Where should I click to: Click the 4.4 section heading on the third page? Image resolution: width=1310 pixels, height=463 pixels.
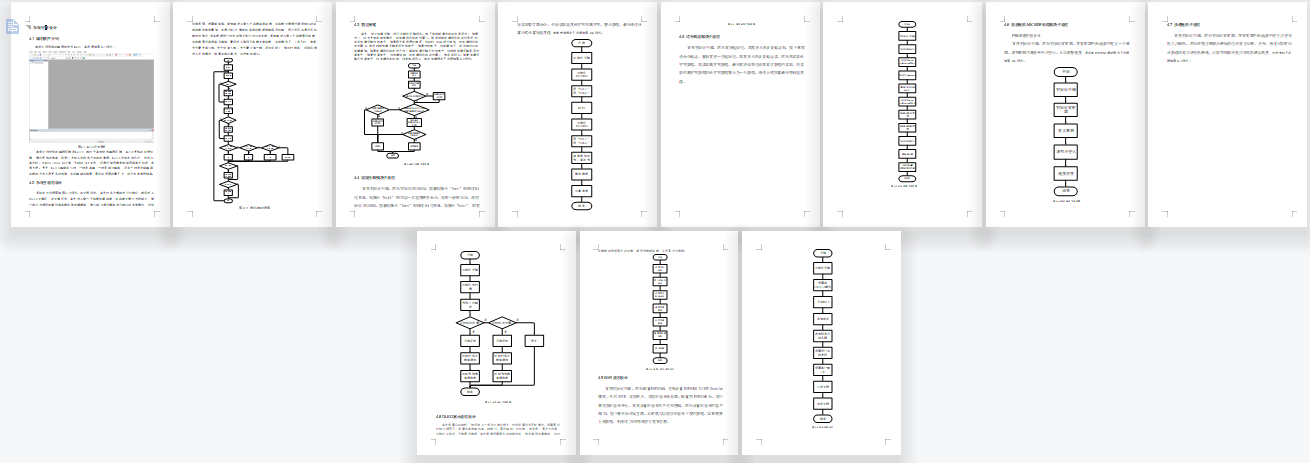tap(375, 177)
